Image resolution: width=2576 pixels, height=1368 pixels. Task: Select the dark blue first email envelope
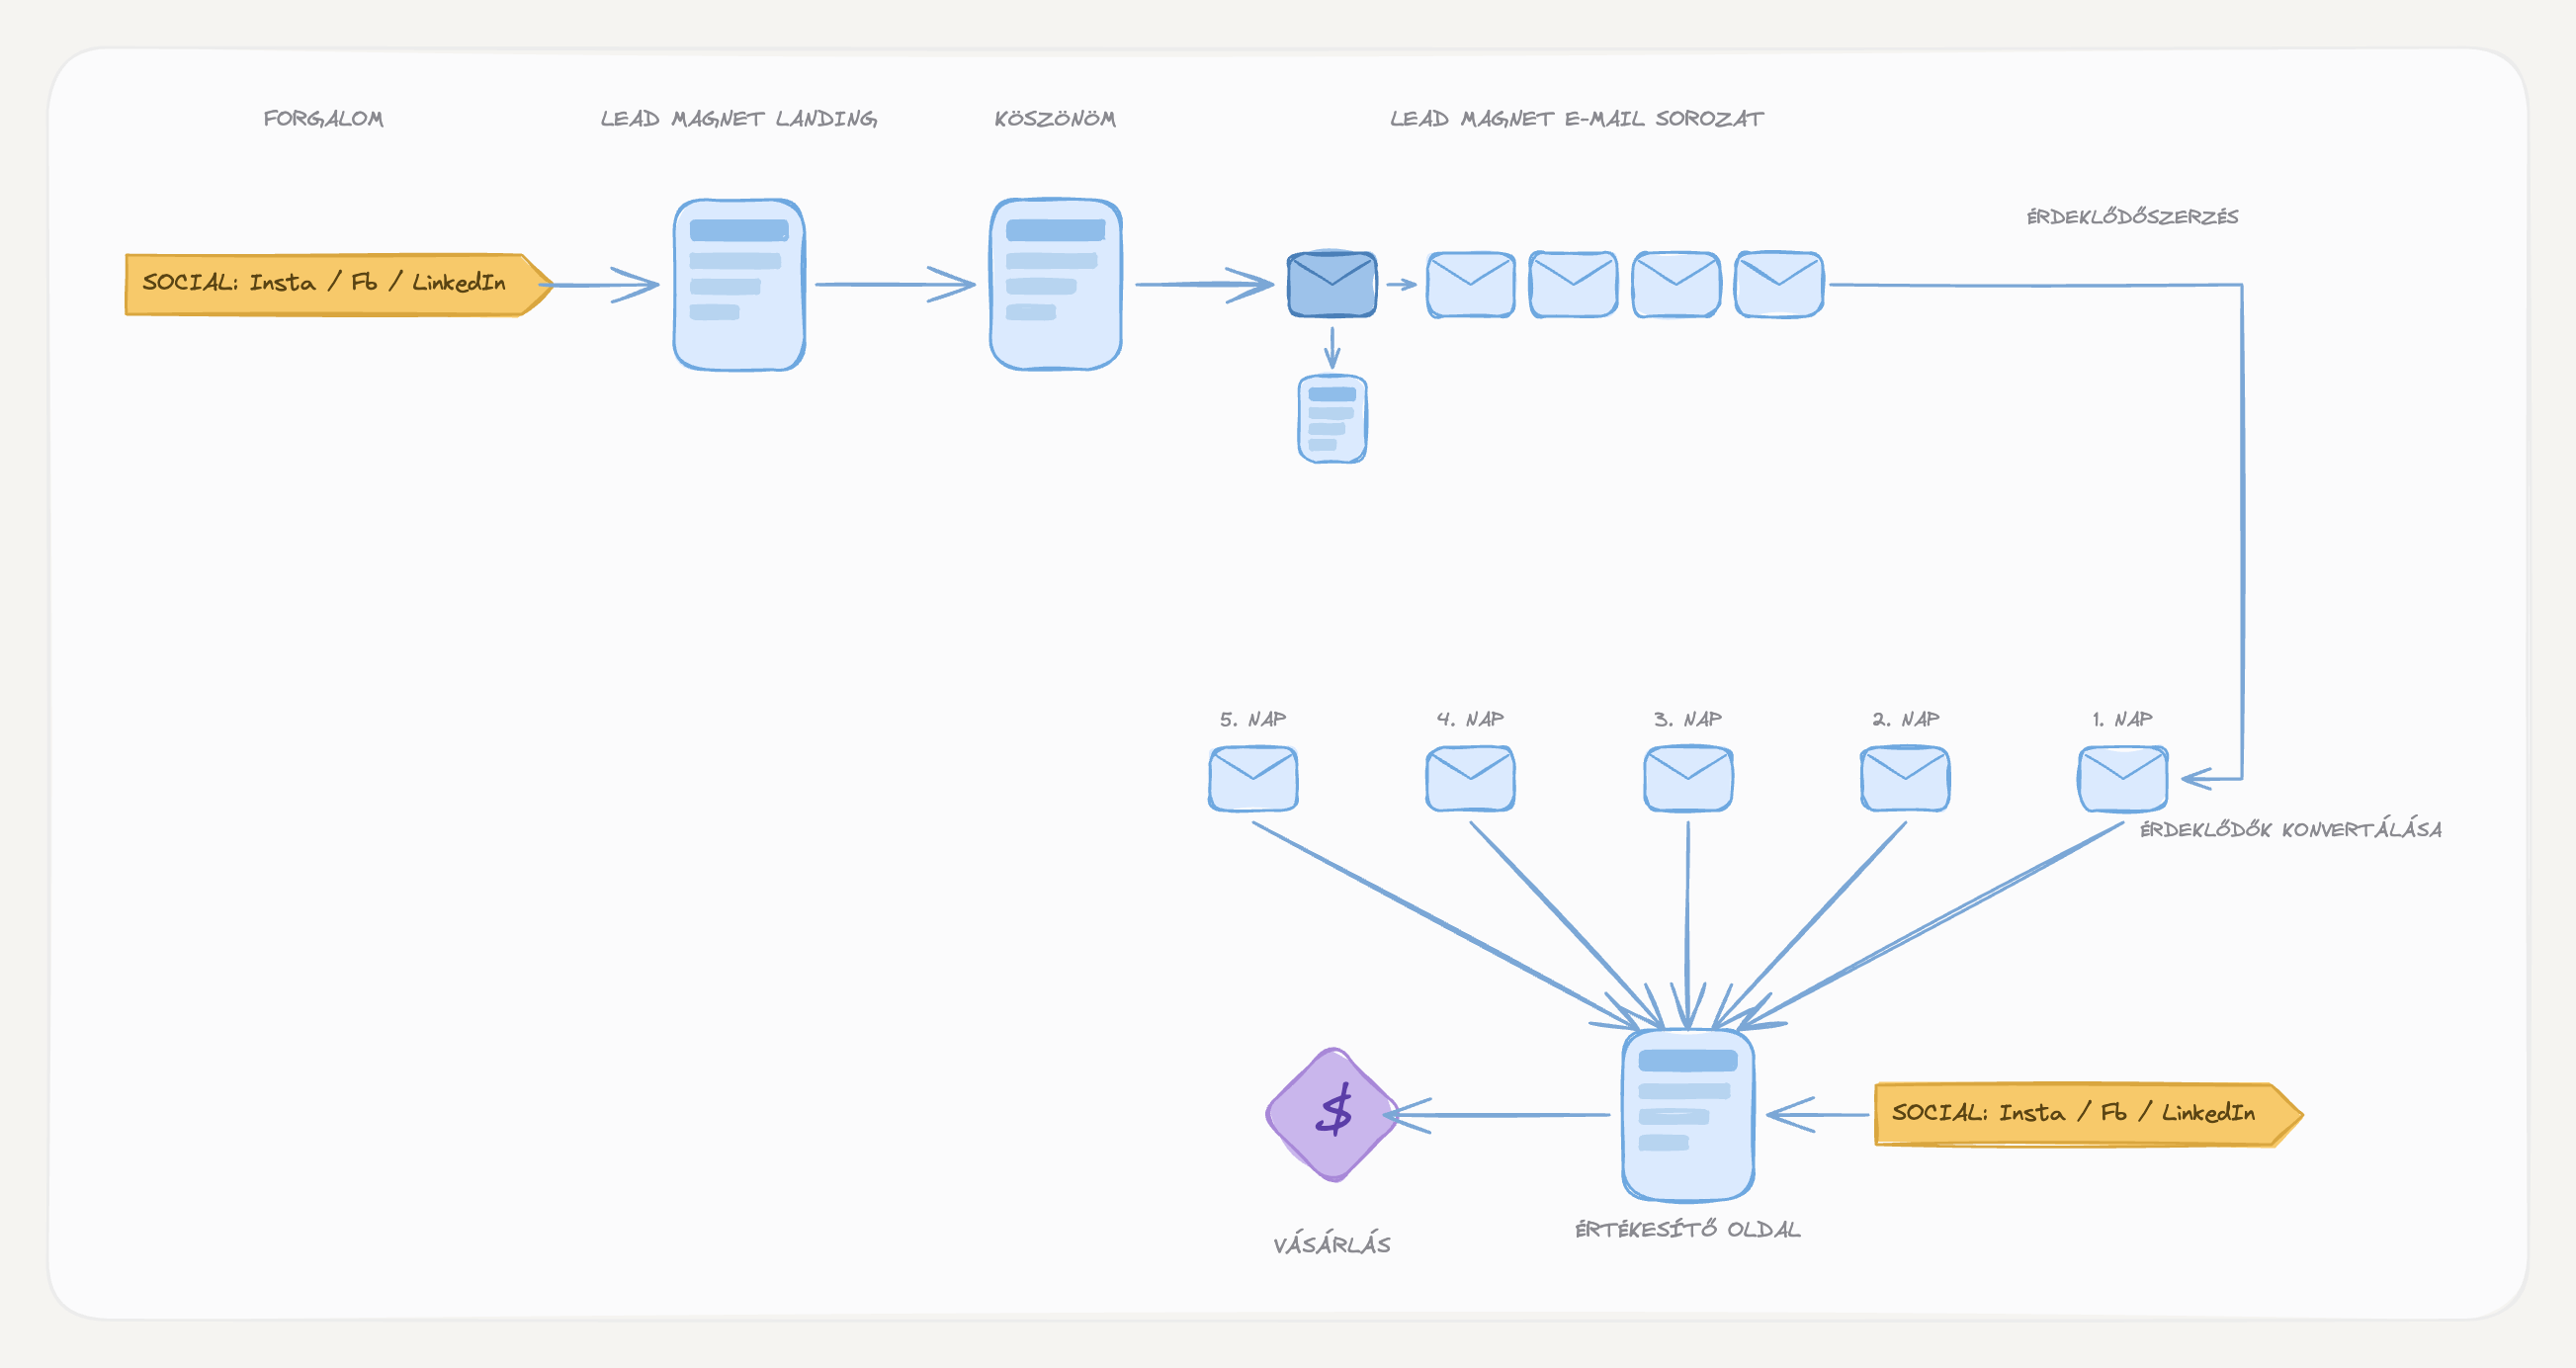tap(1331, 284)
